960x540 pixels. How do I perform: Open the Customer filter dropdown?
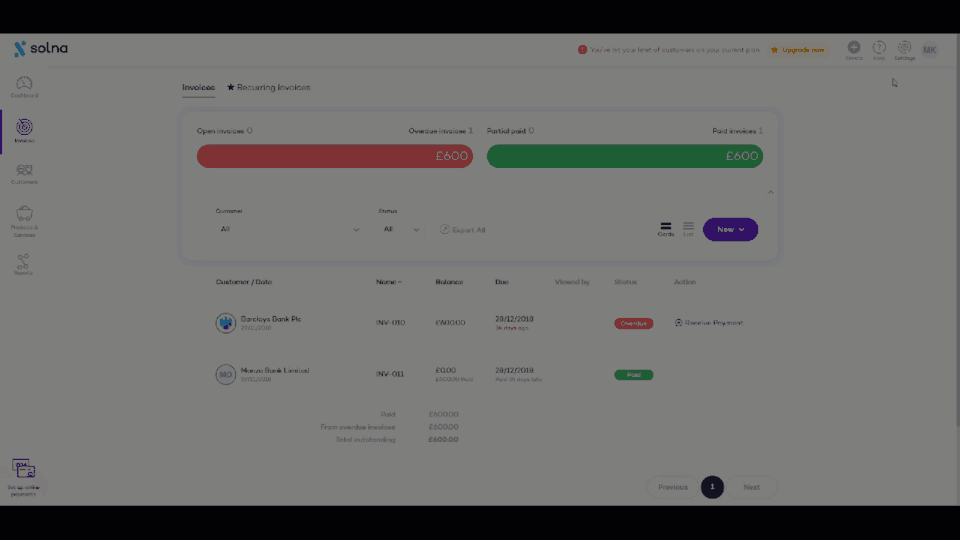point(288,230)
